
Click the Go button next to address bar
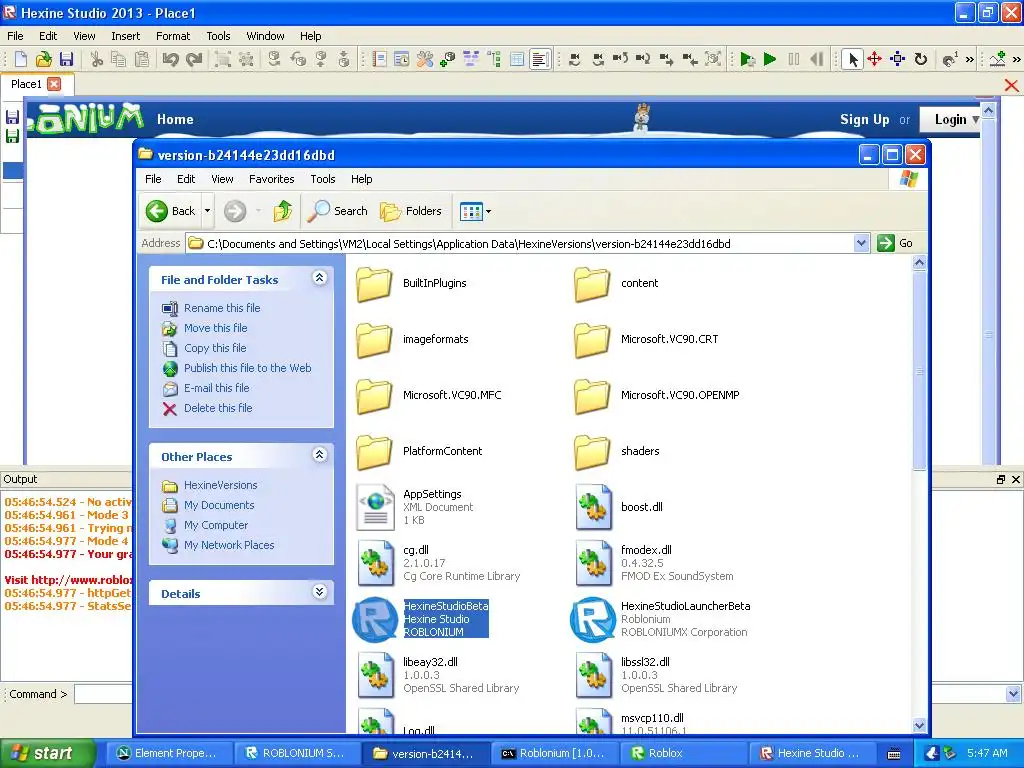(x=895, y=243)
